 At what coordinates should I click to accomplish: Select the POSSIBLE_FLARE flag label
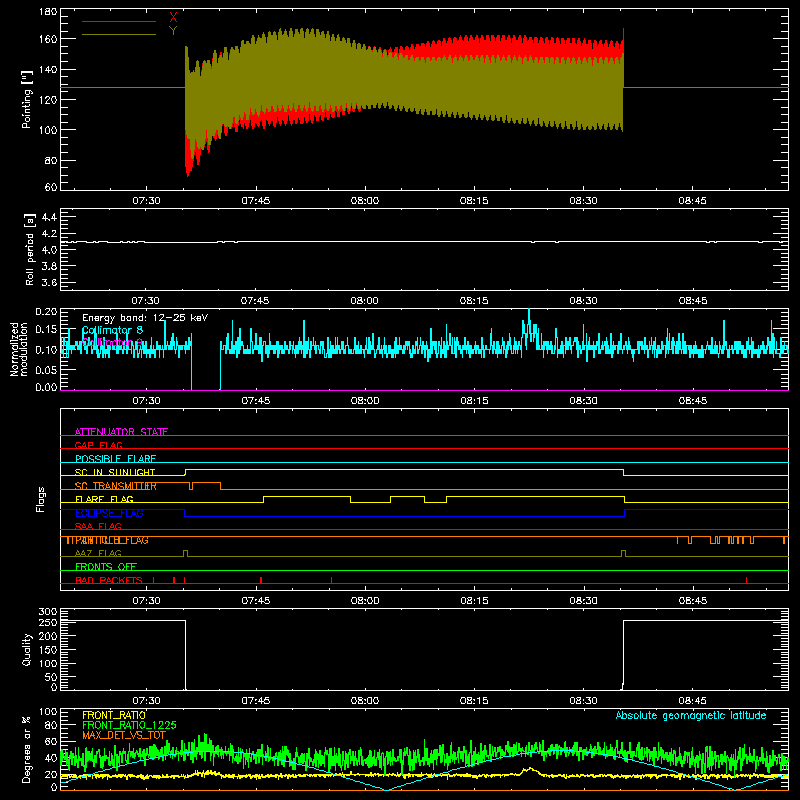115,459
